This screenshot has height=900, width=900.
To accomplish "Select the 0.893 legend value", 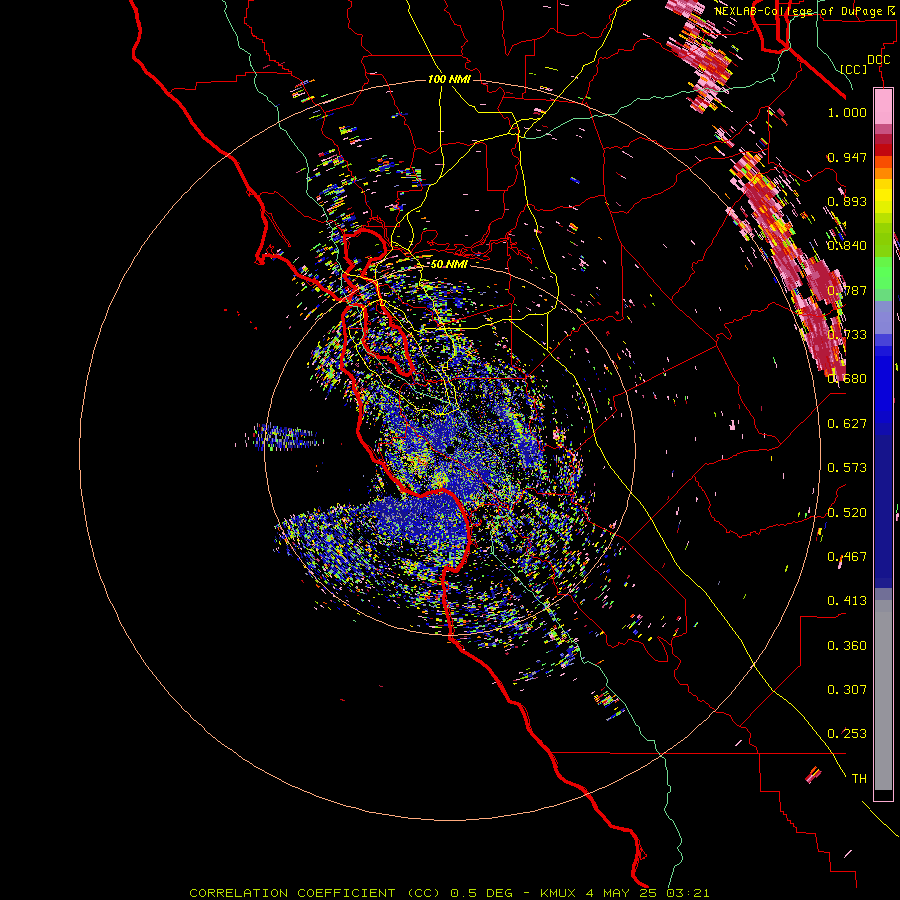I will pyautogui.click(x=847, y=201).
